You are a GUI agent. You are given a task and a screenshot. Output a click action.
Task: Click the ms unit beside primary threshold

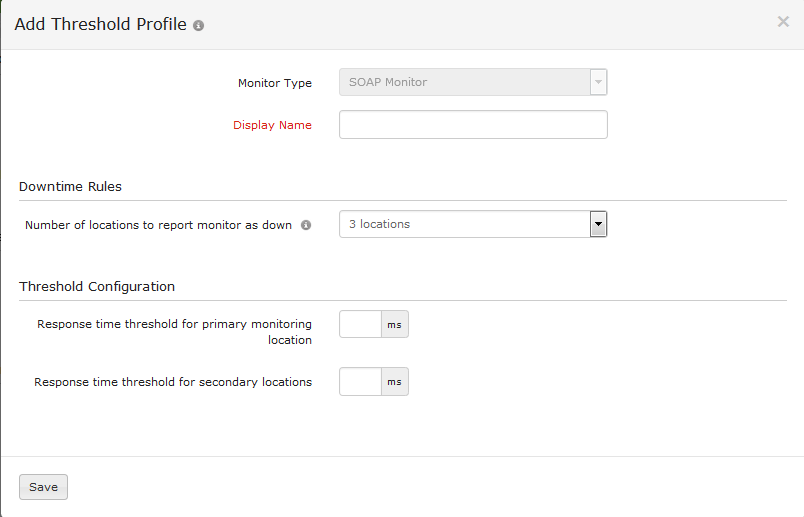tap(395, 324)
